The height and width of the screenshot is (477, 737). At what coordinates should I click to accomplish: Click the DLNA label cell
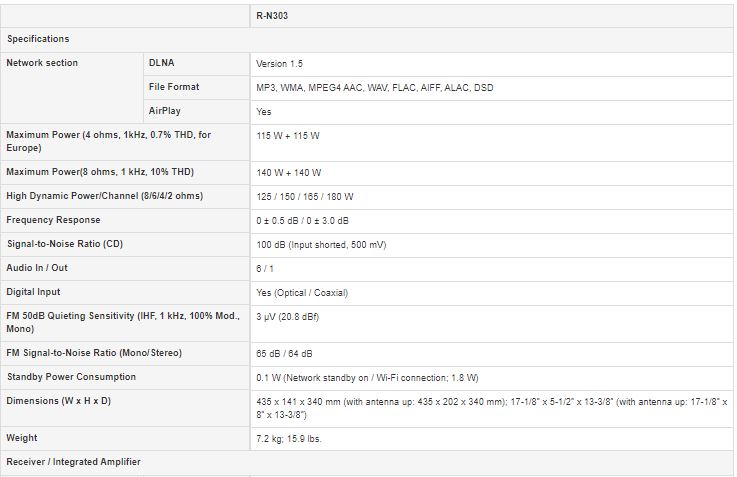[x=161, y=63]
